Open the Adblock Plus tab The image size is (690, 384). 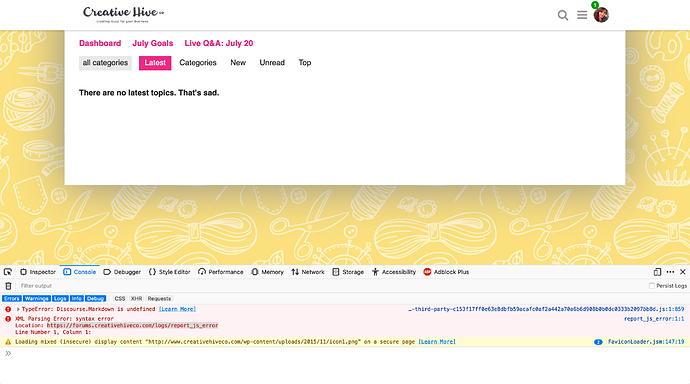click(446, 272)
